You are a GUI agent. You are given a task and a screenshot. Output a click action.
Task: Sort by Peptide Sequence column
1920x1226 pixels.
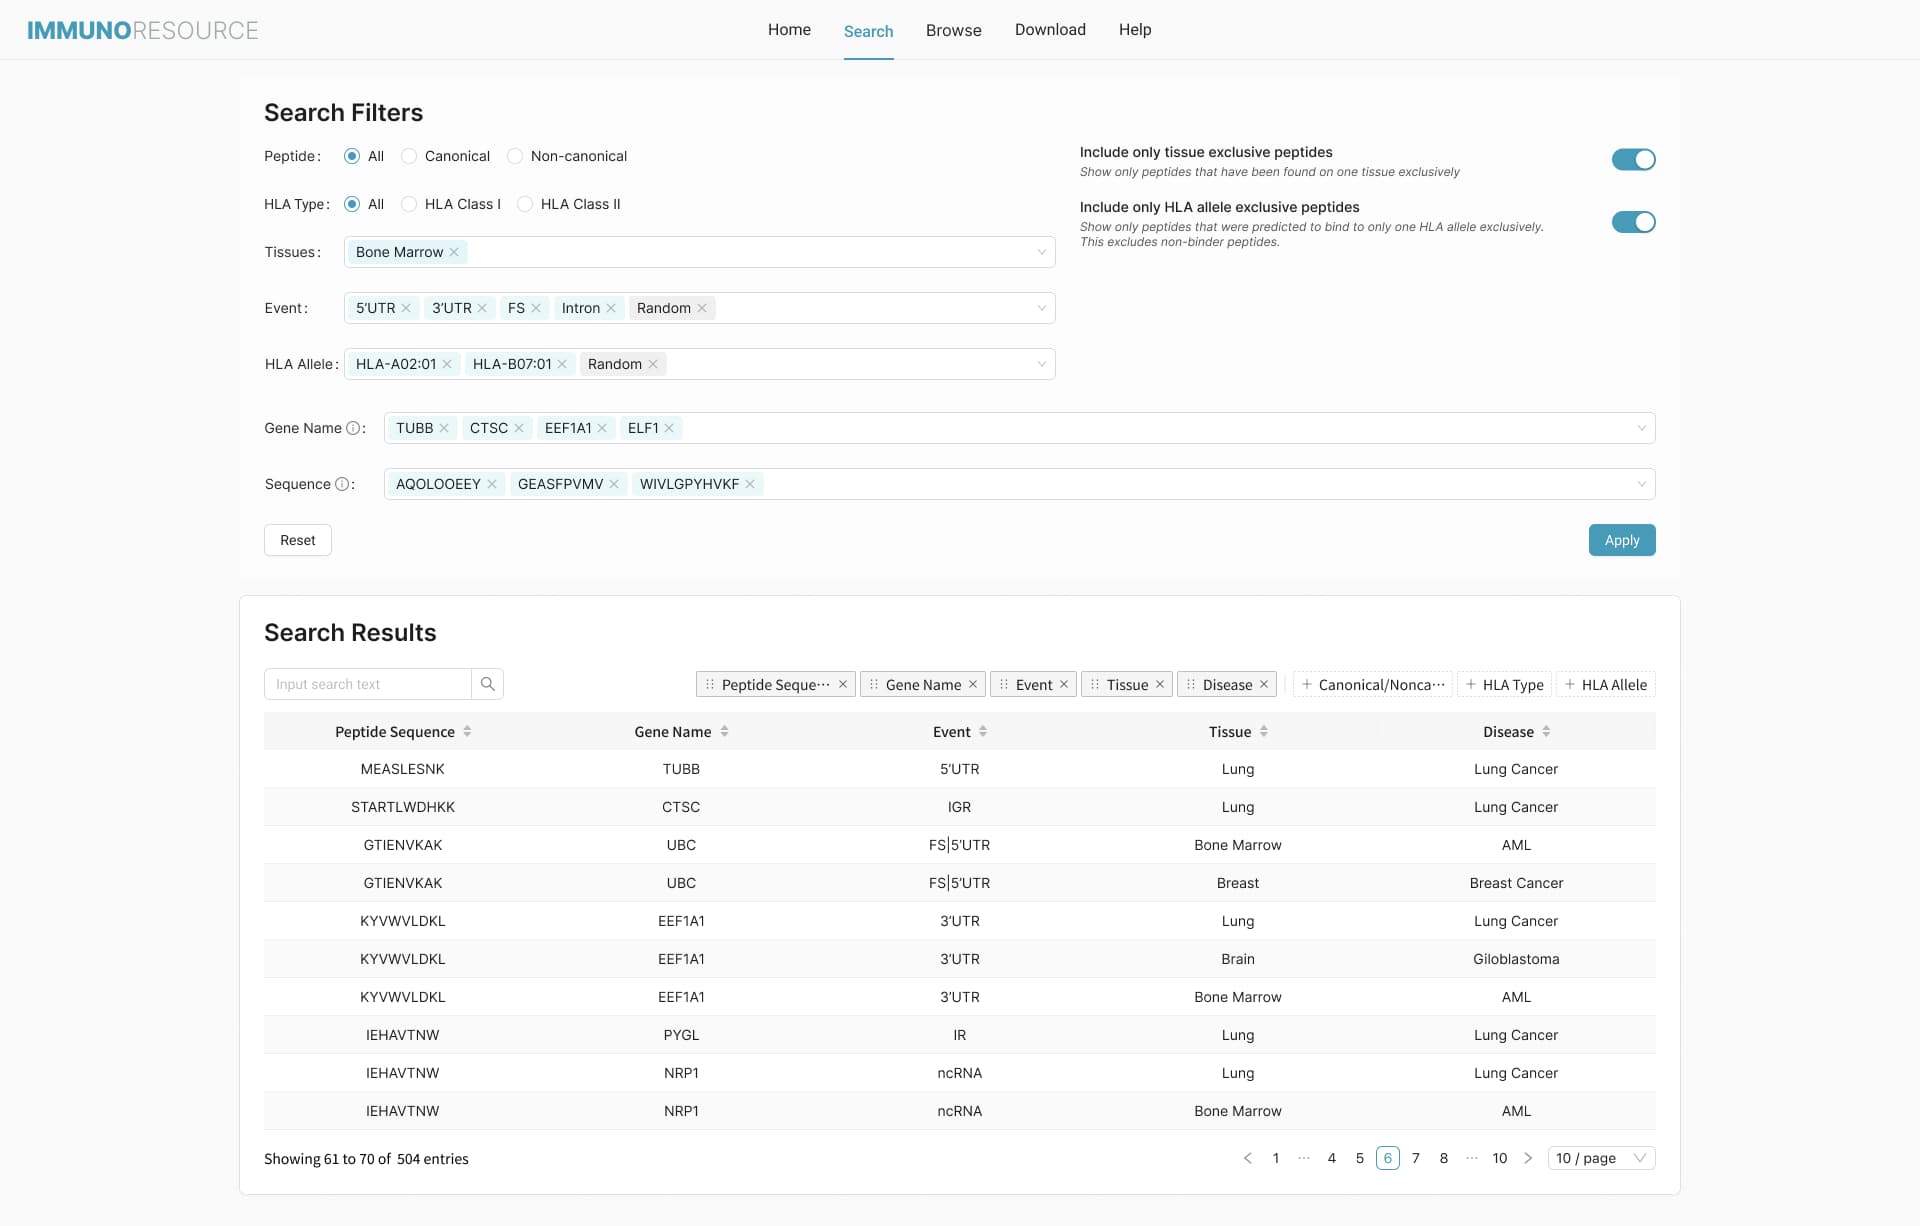pos(467,732)
